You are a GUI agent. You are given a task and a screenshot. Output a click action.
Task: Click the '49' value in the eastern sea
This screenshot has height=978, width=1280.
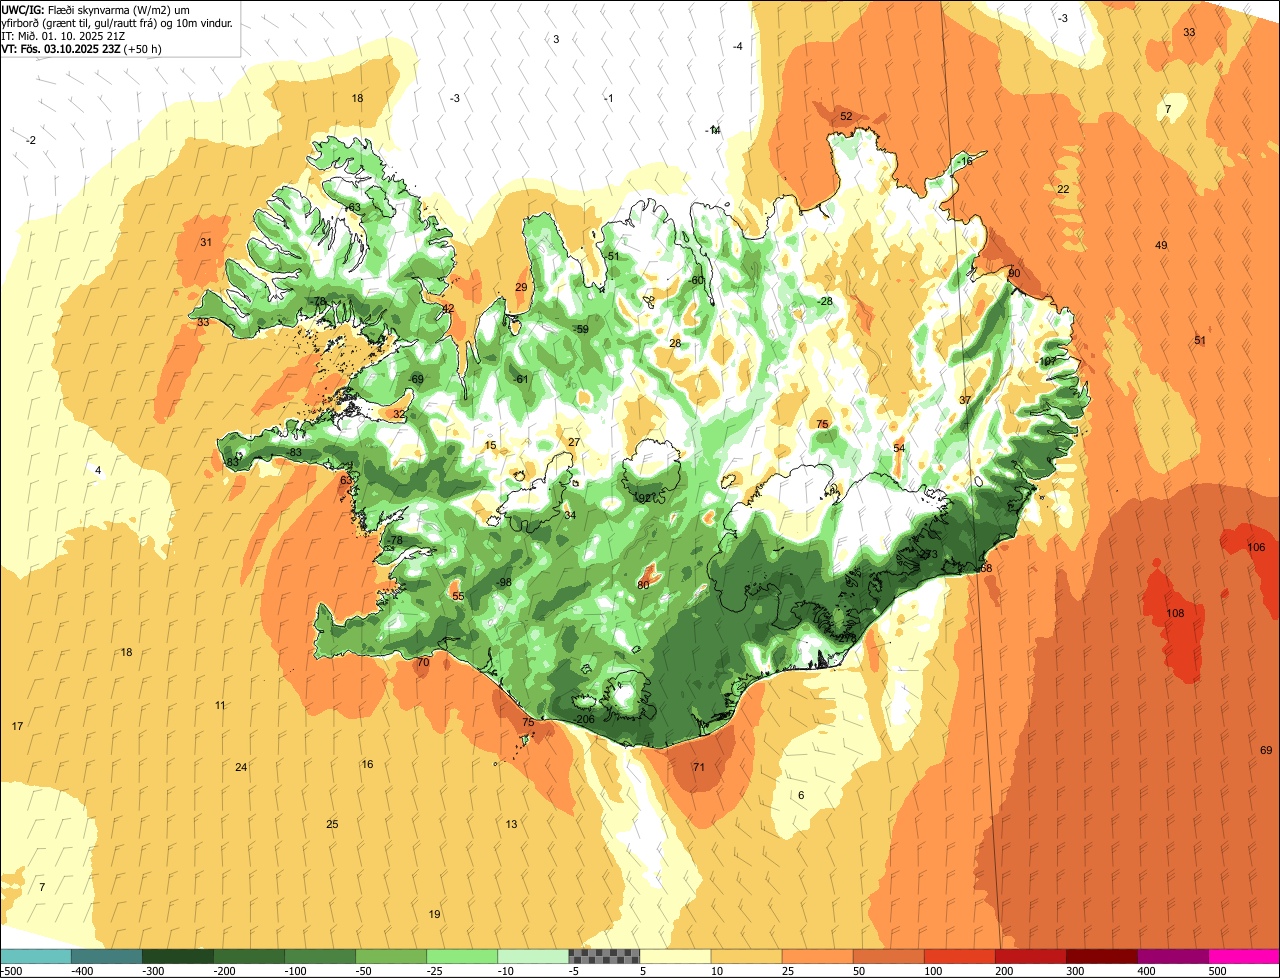(x=1161, y=245)
